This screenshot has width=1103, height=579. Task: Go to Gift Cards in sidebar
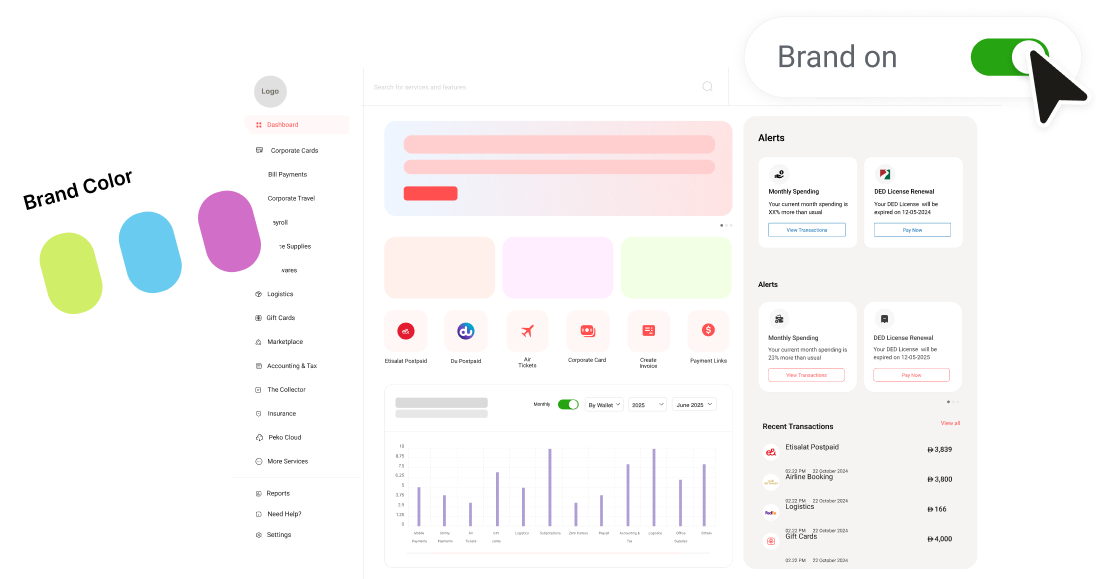coord(280,318)
